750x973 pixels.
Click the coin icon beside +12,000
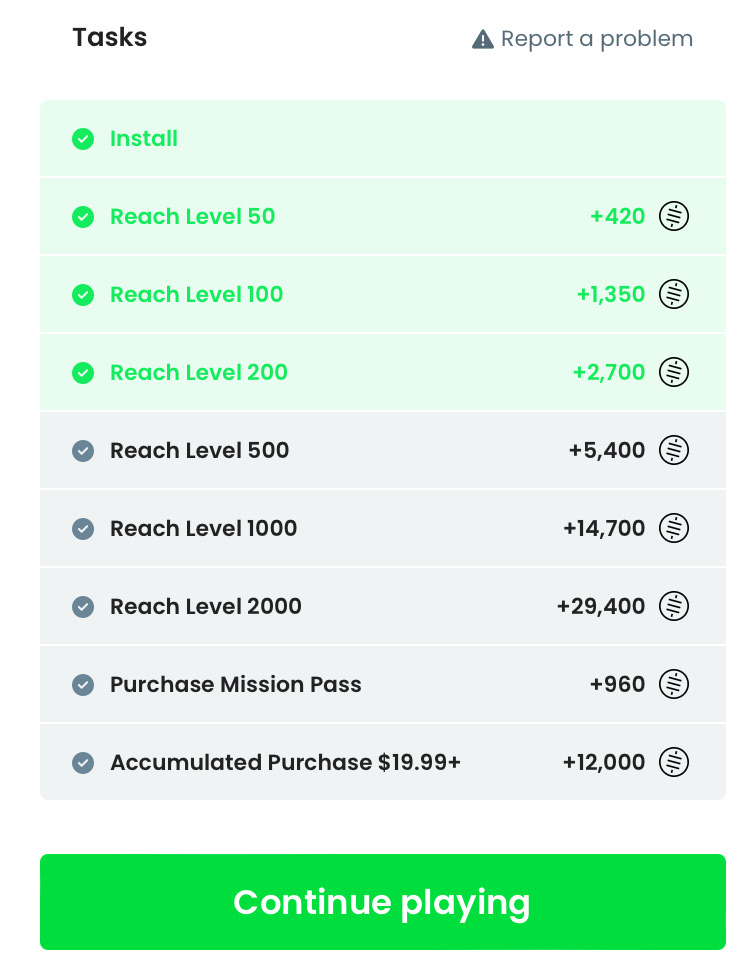click(674, 762)
